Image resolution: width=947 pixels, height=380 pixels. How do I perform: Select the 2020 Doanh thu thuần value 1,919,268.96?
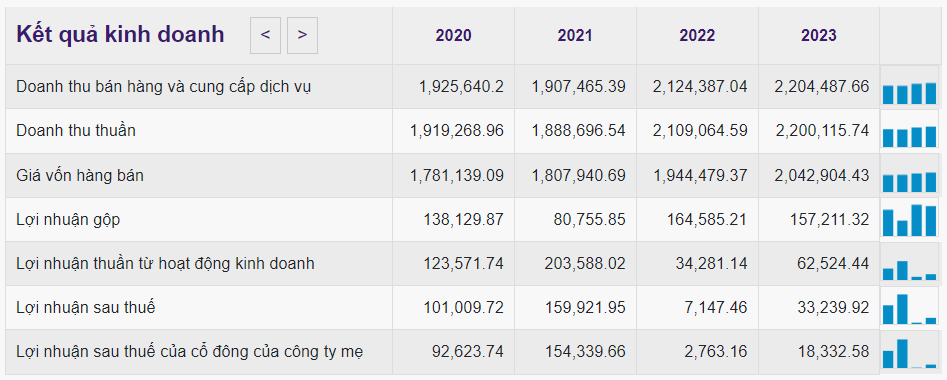tap(457, 131)
